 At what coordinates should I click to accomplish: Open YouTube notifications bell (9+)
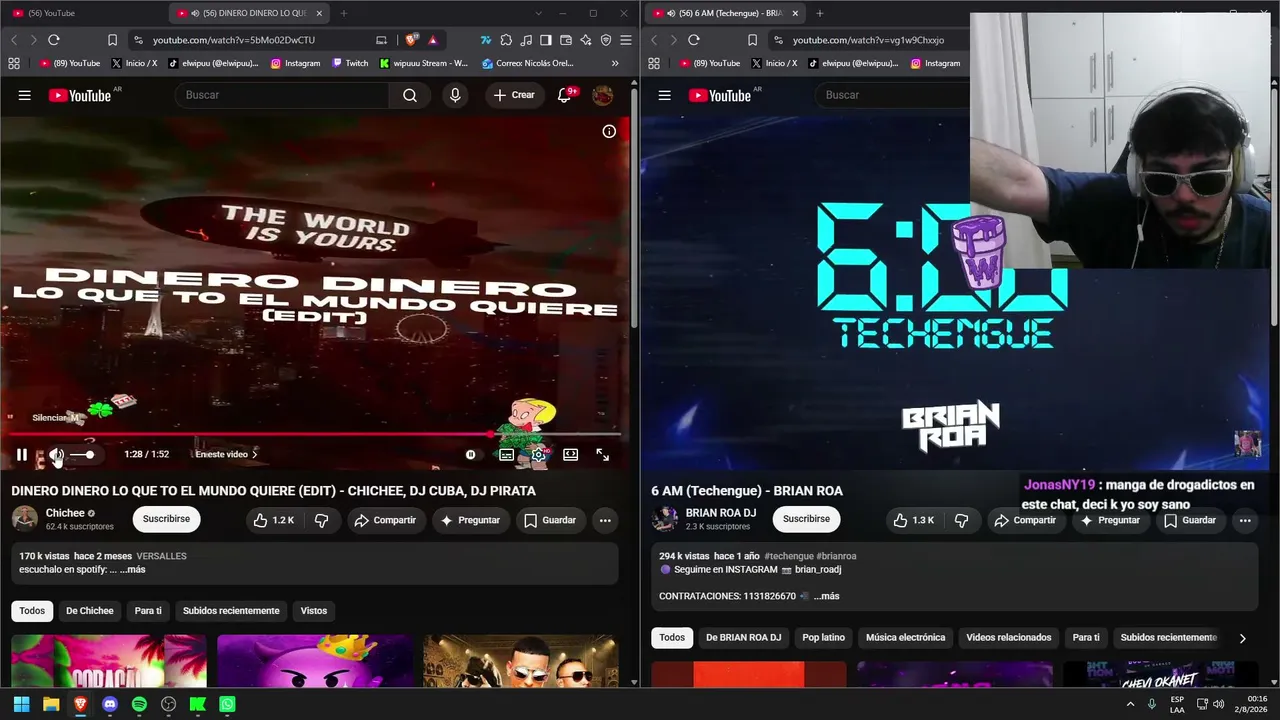(565, 95)
